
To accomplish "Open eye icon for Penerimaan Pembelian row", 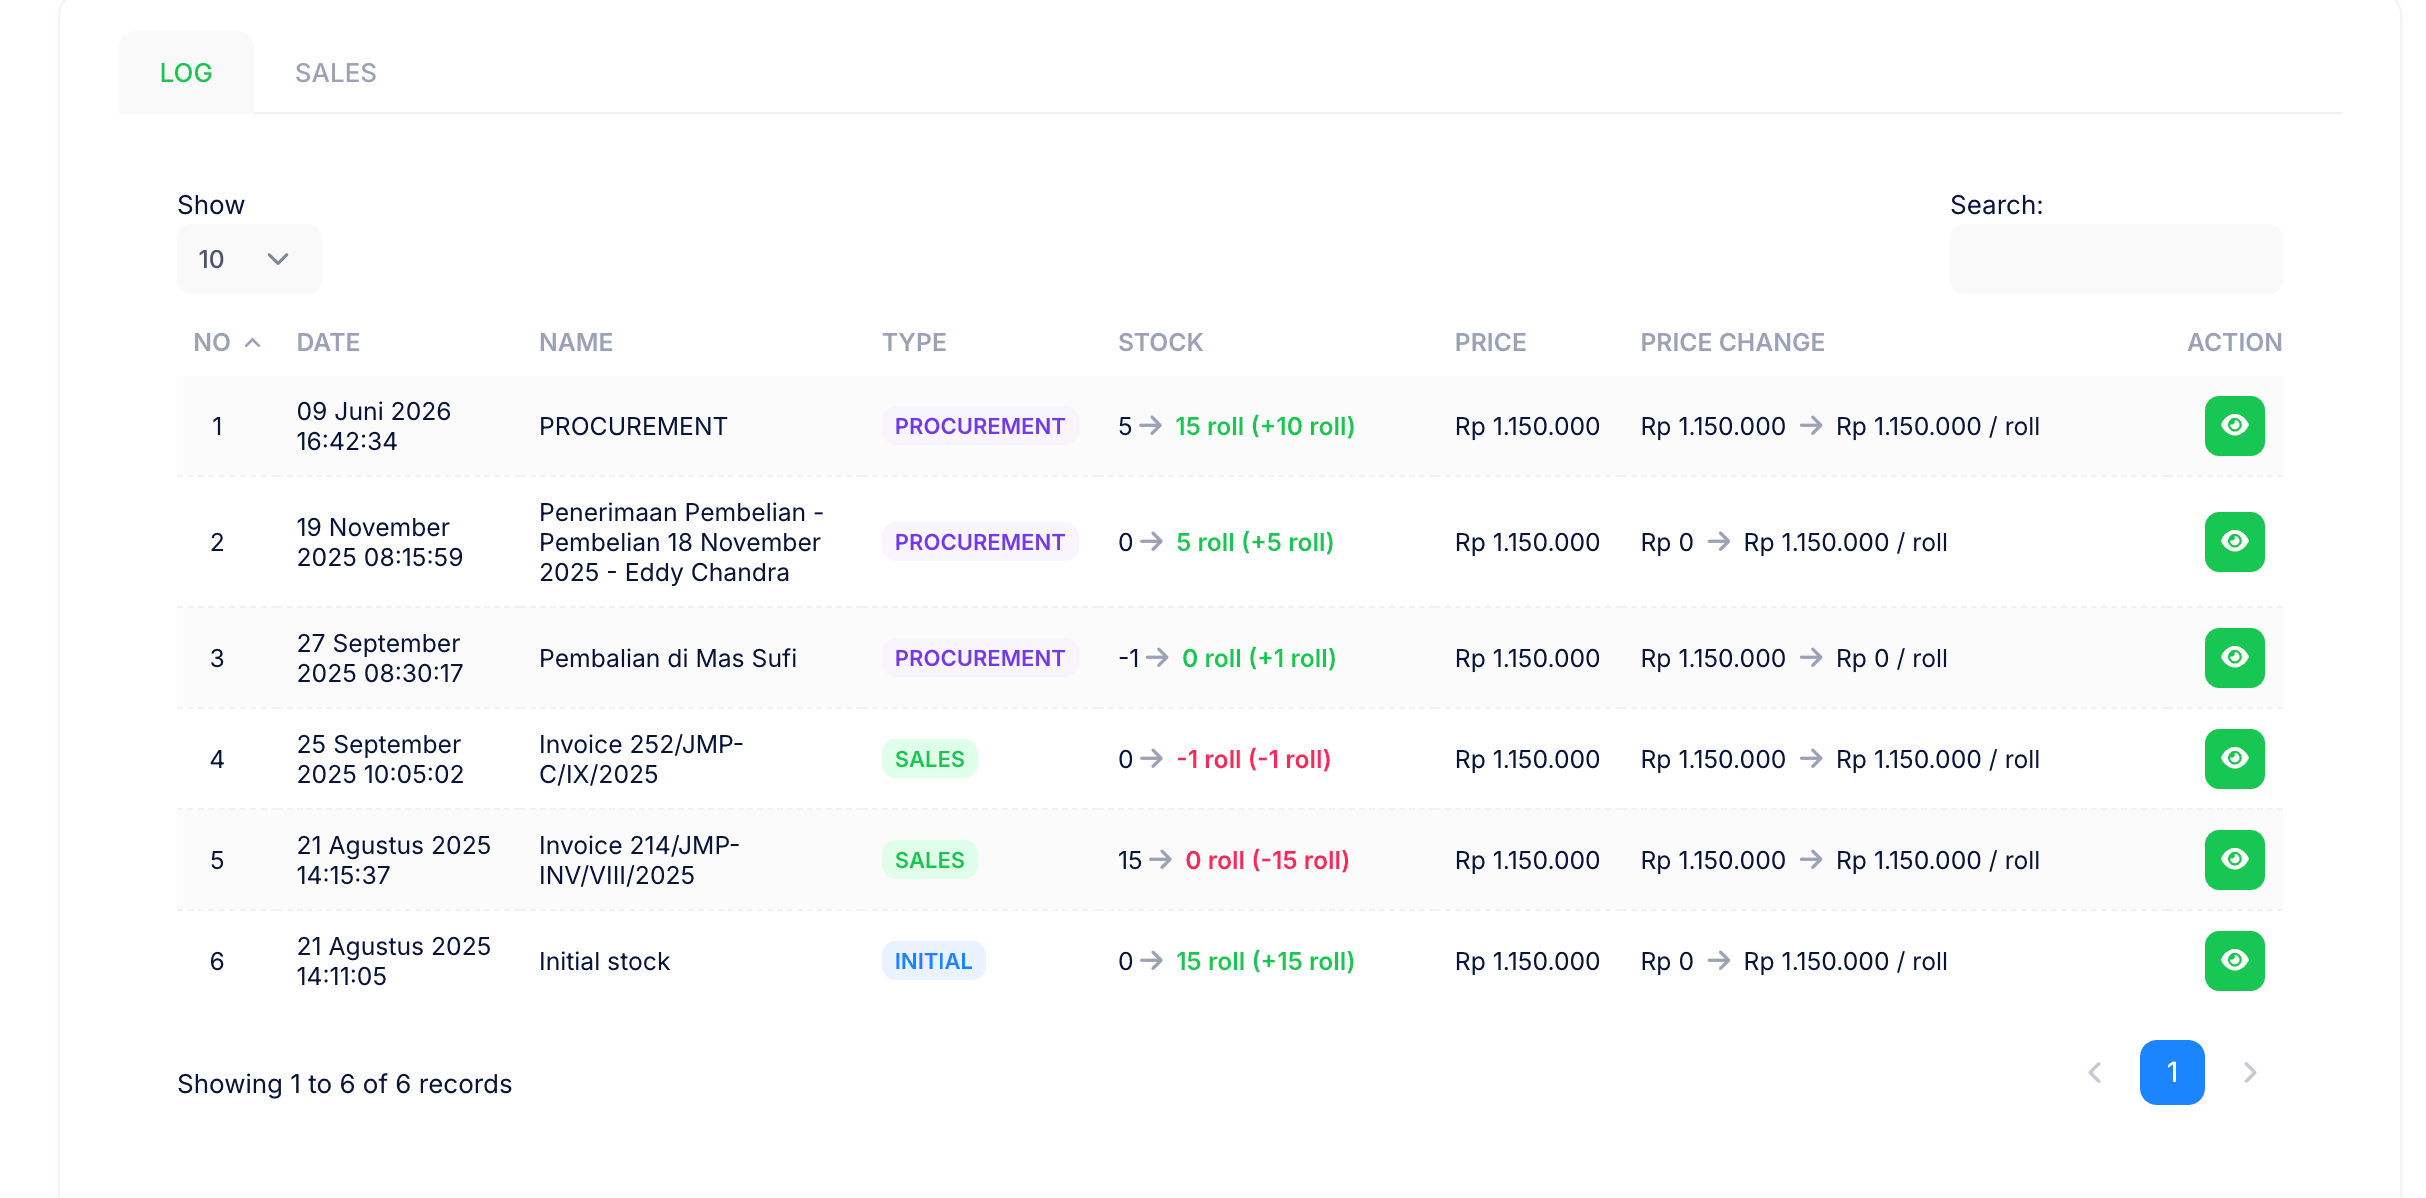I will click(2234, 542).
